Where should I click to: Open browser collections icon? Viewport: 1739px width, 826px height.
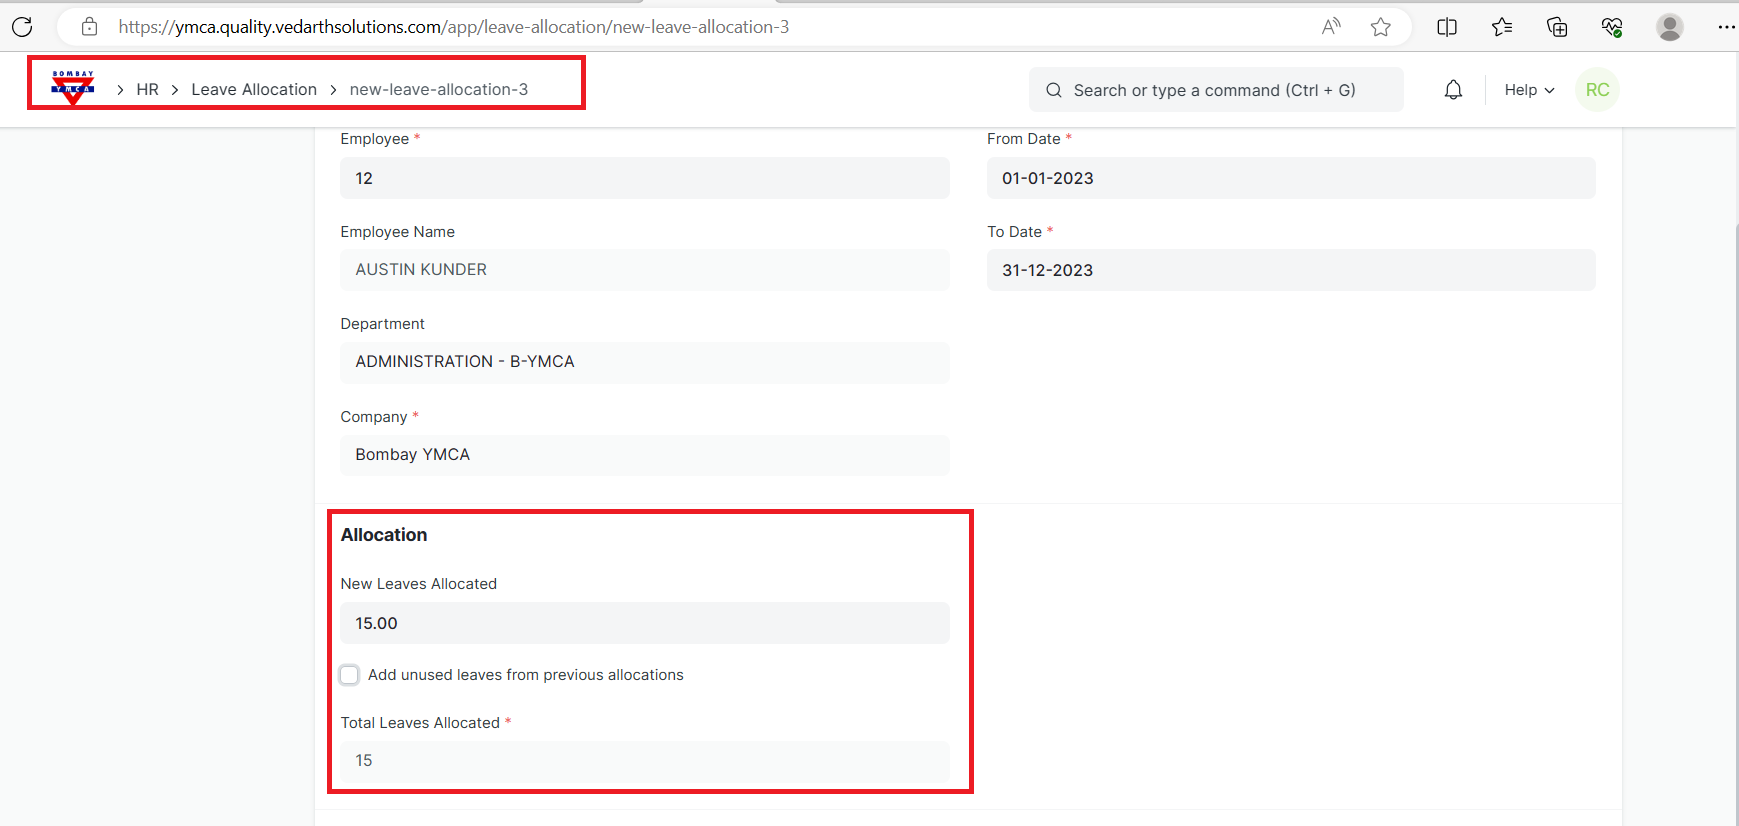click(x=1557, y=27)
